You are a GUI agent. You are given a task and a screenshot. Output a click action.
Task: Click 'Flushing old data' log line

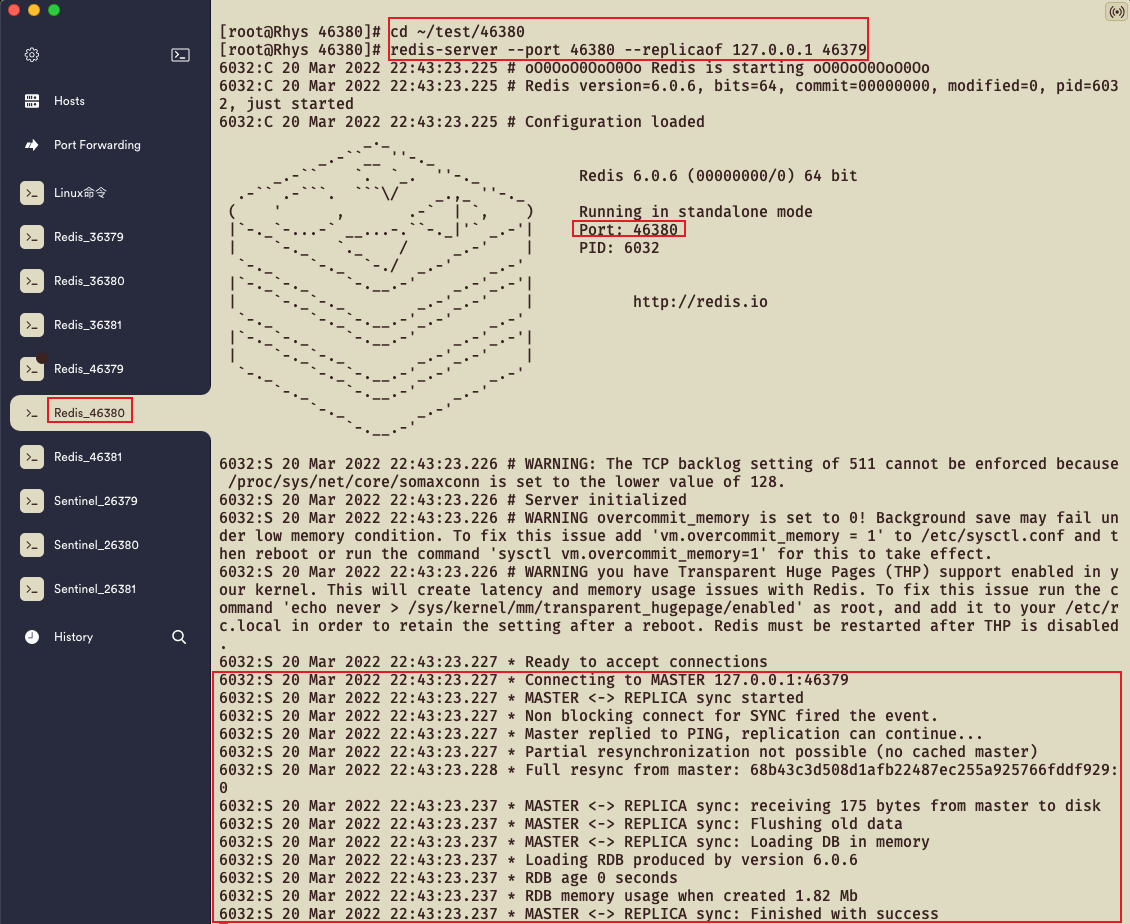point(561,824)
